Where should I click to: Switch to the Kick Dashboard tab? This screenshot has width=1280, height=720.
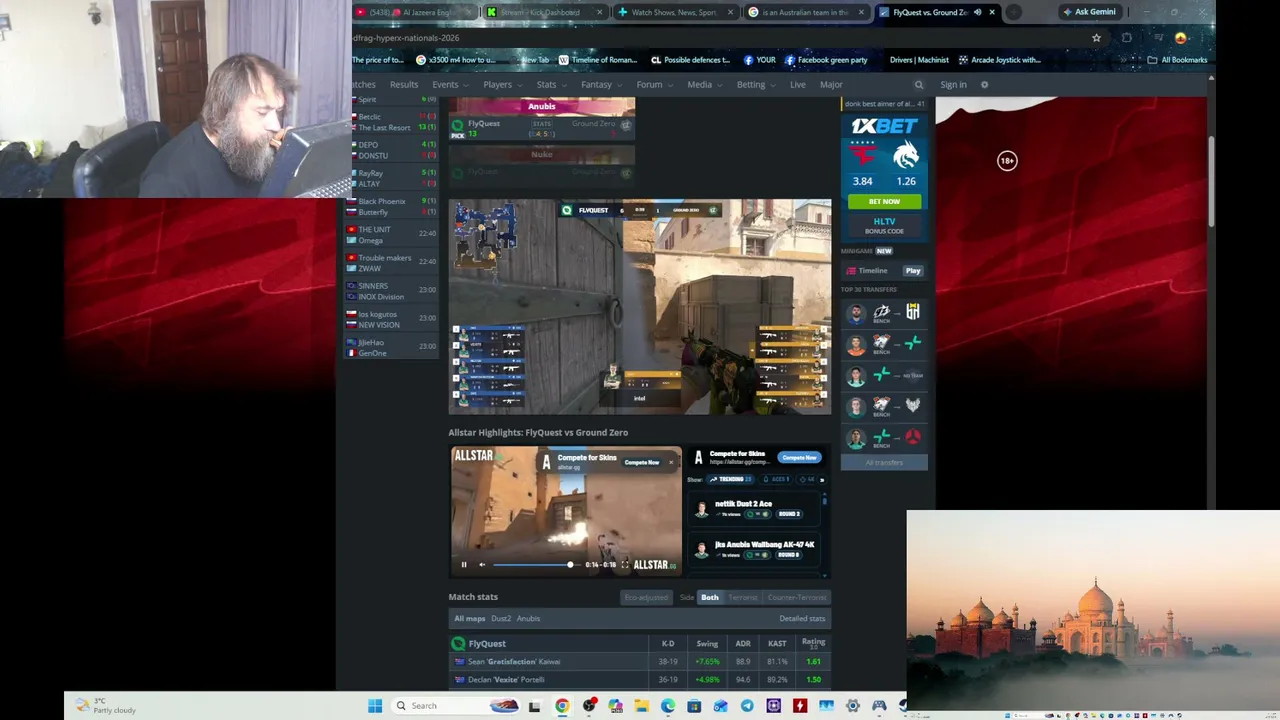[545, 12]
